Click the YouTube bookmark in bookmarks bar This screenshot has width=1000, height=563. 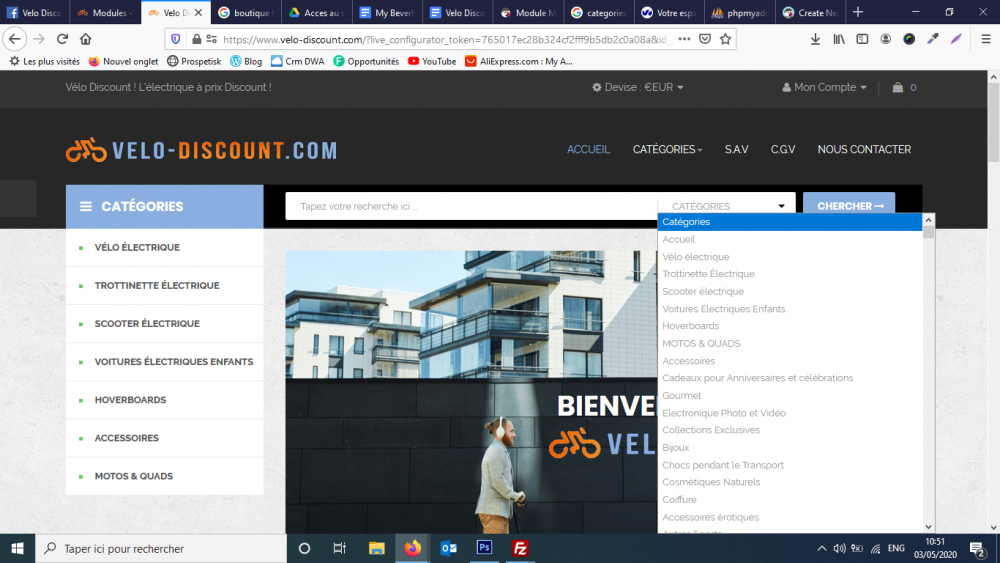(432, 61)
